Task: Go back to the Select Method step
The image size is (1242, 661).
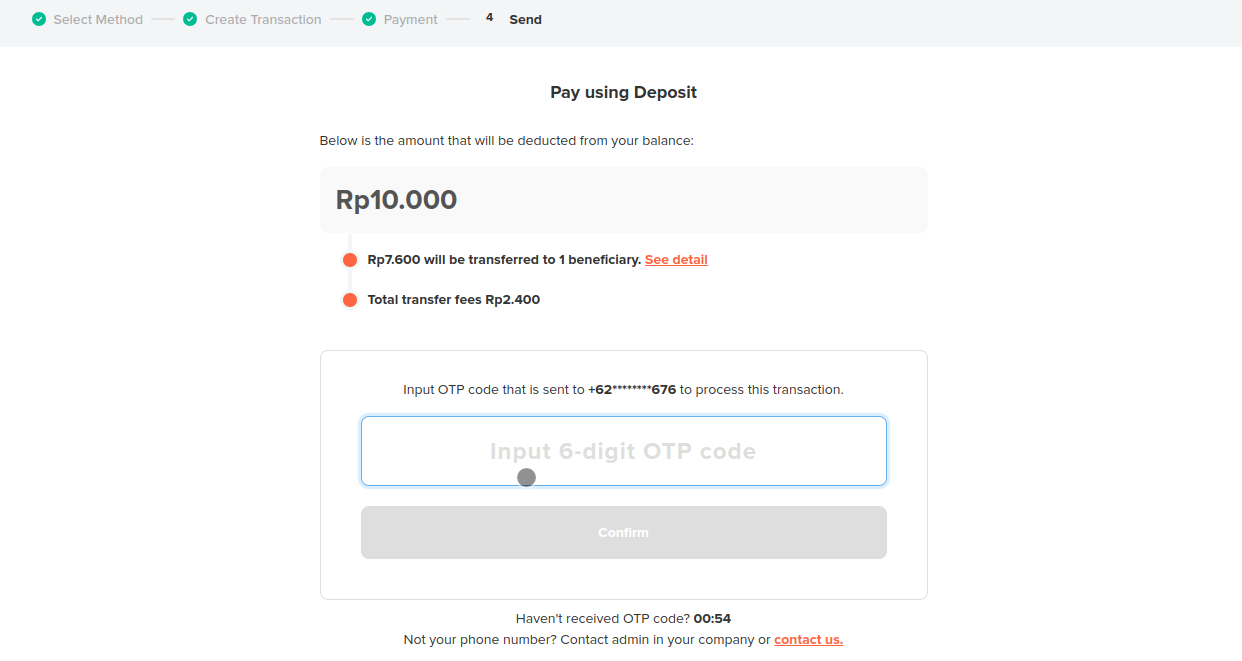Action: coord(98,20)
